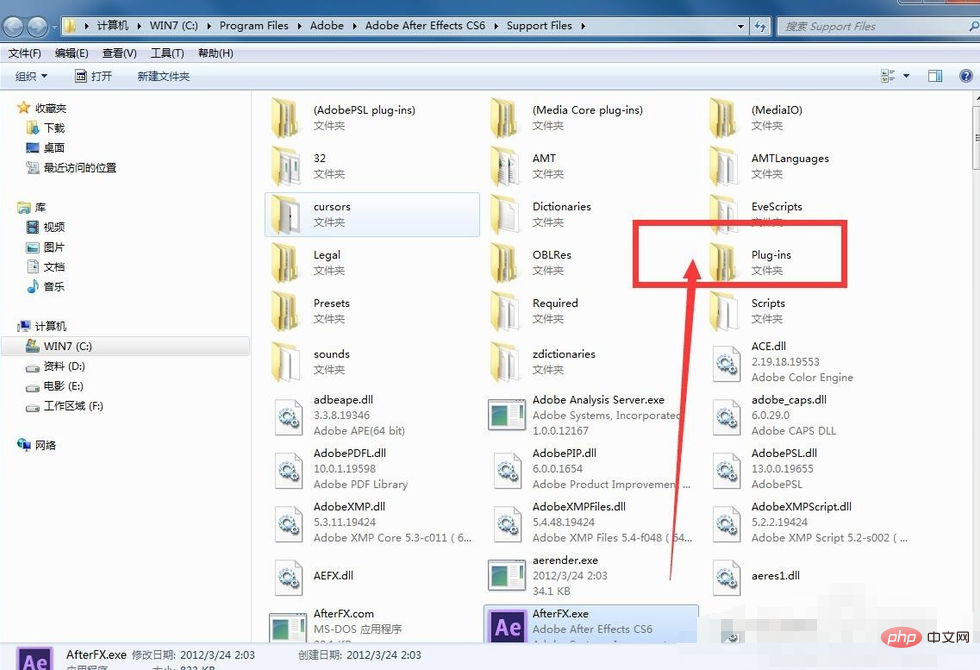
Task: Select the Legal folder icon
Action: [285, 262]
